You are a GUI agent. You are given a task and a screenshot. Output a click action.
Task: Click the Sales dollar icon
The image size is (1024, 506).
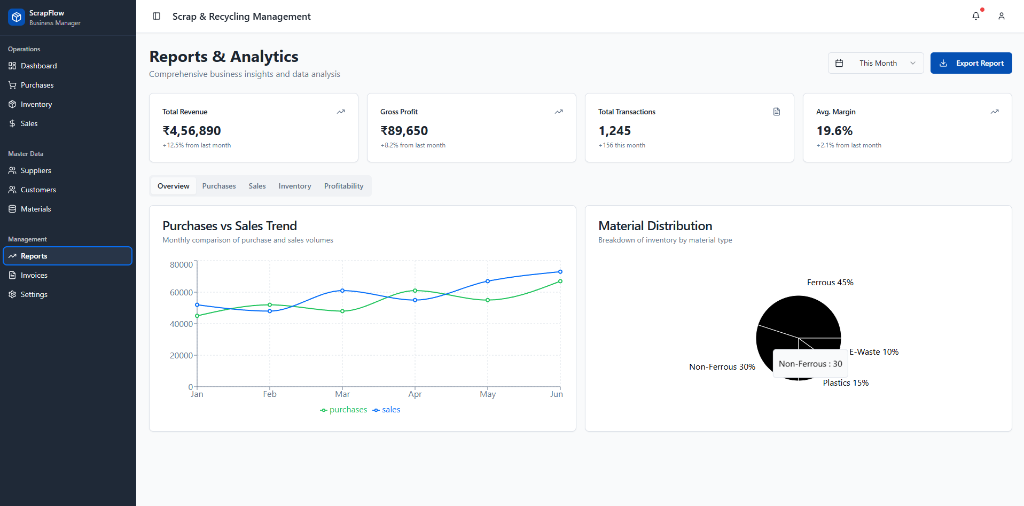pos(12,123)
